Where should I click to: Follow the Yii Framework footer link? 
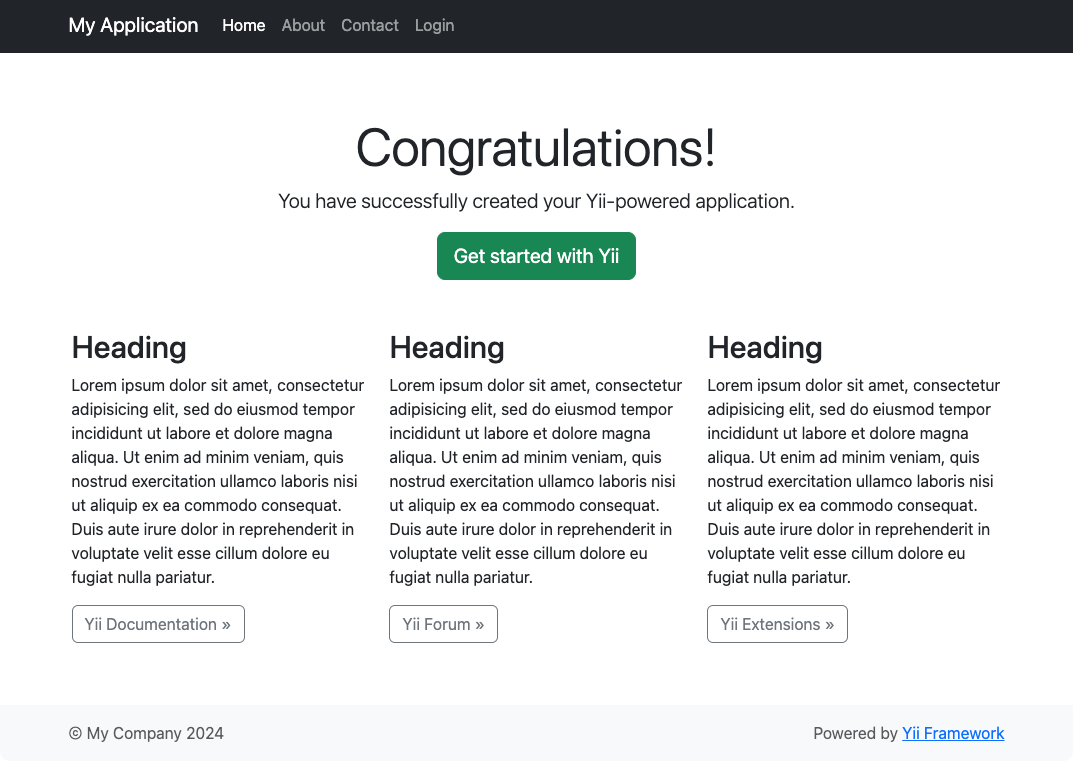coord(953,733)
